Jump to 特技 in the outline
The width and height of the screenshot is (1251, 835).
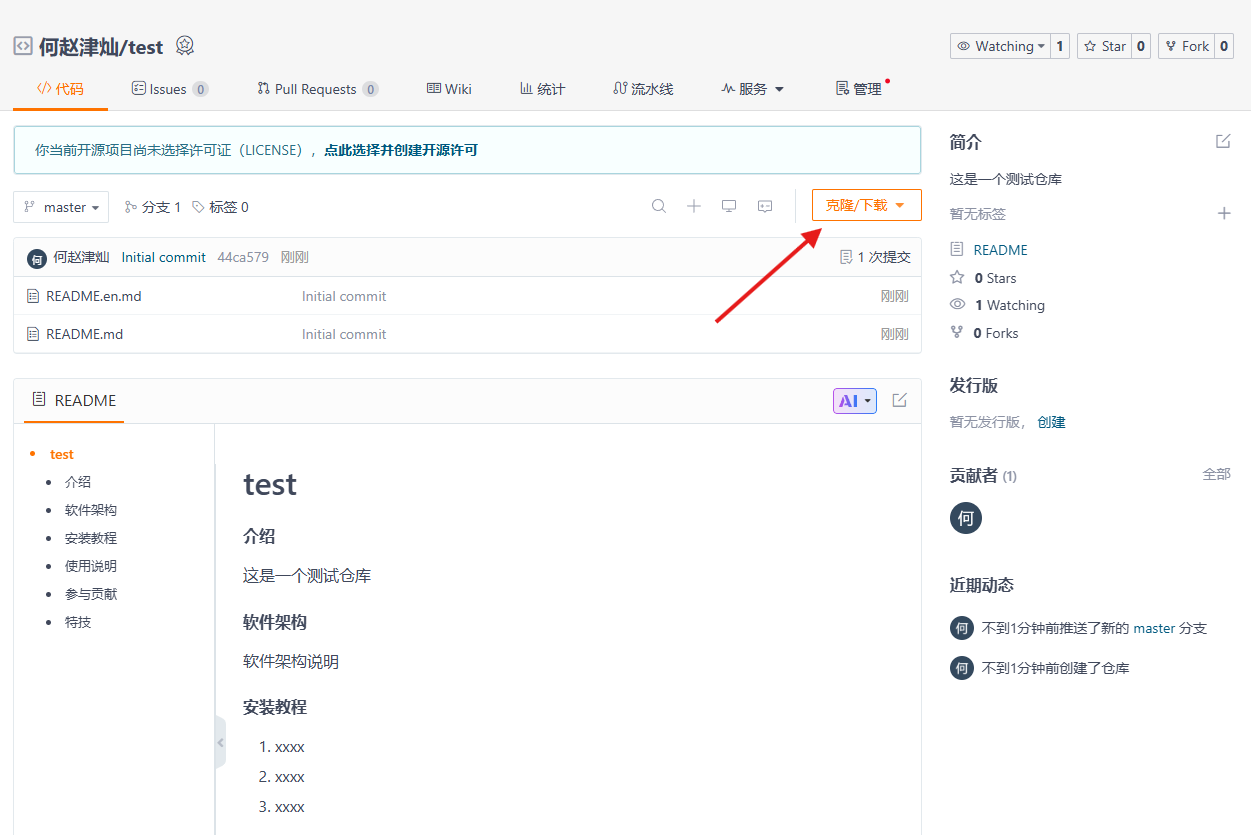click(x=78, y=622)
